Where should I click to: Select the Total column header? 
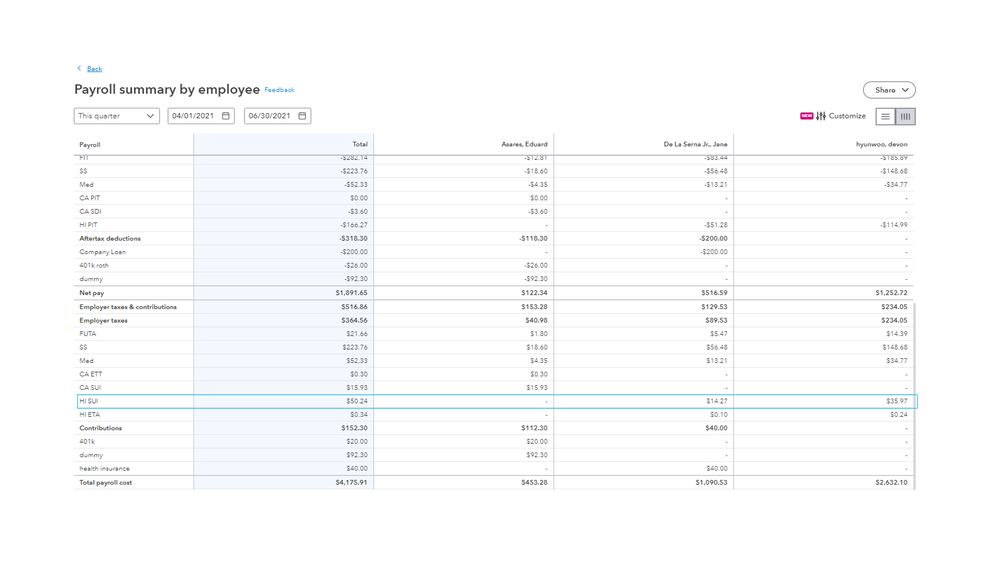tap(359, 144)
